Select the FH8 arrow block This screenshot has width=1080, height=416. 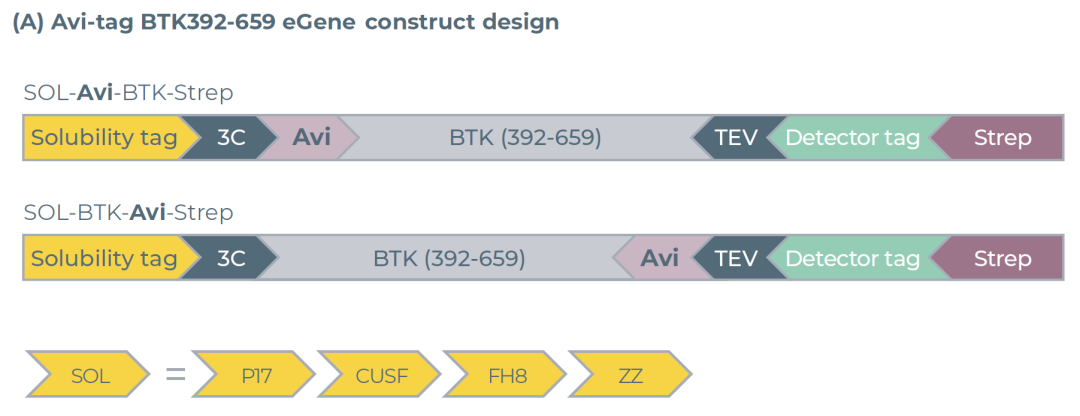click(x=505, y=376)
